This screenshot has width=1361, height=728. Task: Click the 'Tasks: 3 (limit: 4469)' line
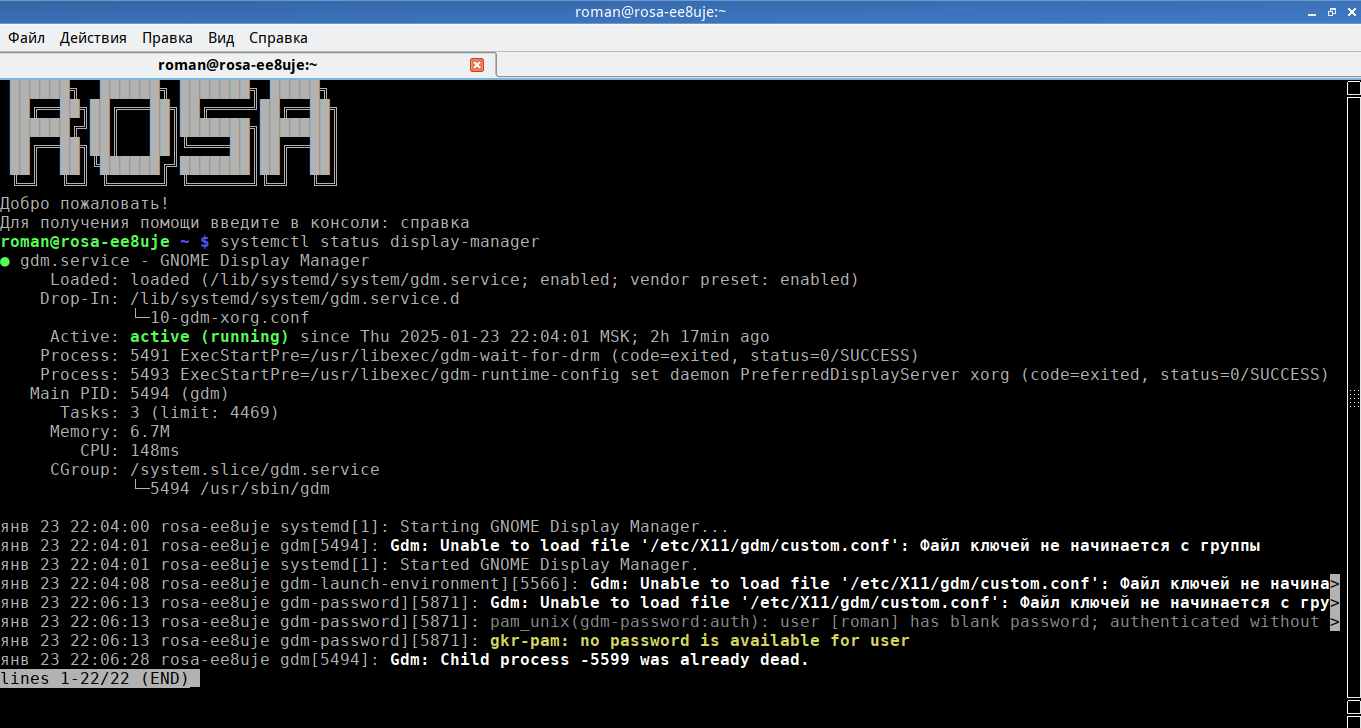169,413
